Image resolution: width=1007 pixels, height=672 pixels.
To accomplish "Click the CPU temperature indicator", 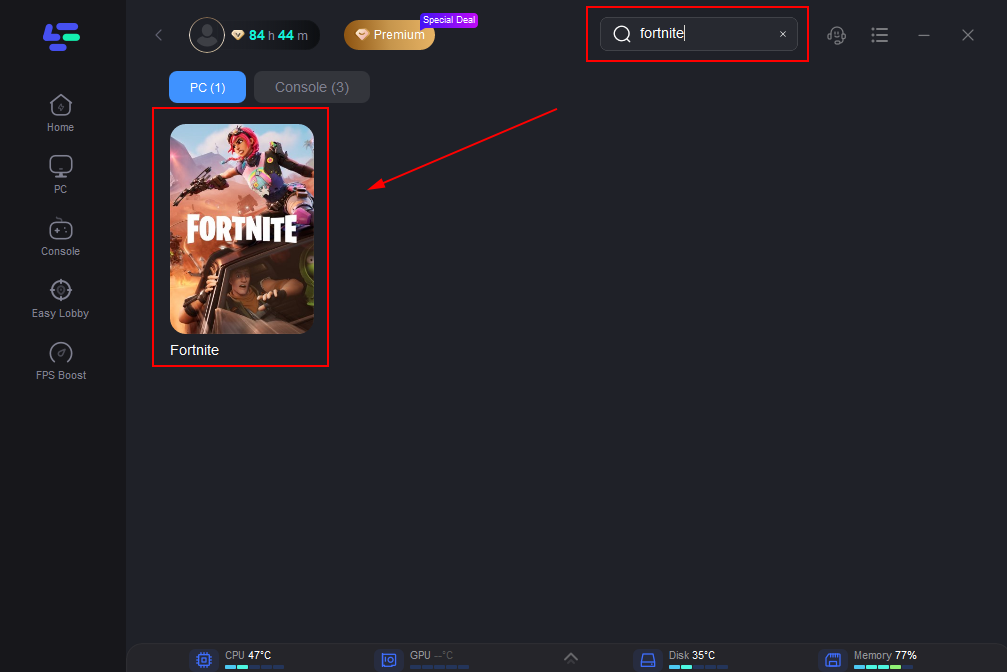I will [238, 658].
